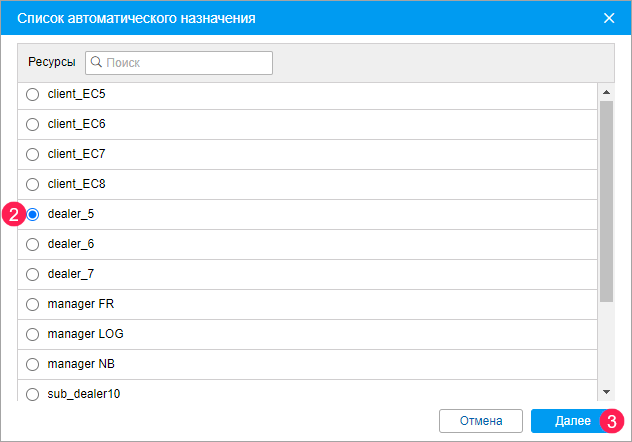
Task: Select client_EC7 radio button
Action: [x=32, y=155]
